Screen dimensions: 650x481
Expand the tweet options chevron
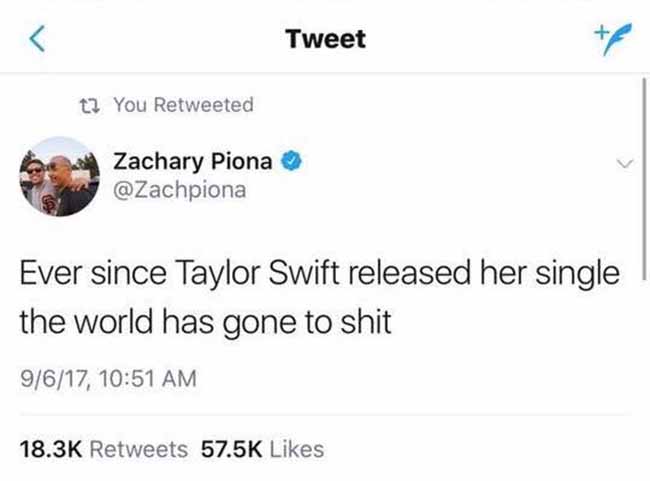625,163
